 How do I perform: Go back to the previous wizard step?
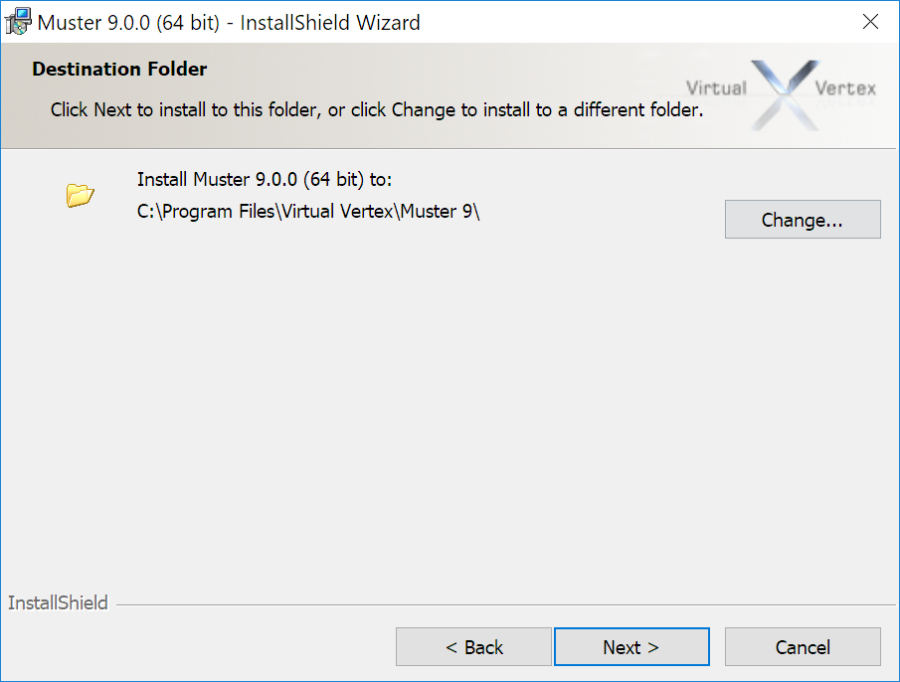[473, 646]
